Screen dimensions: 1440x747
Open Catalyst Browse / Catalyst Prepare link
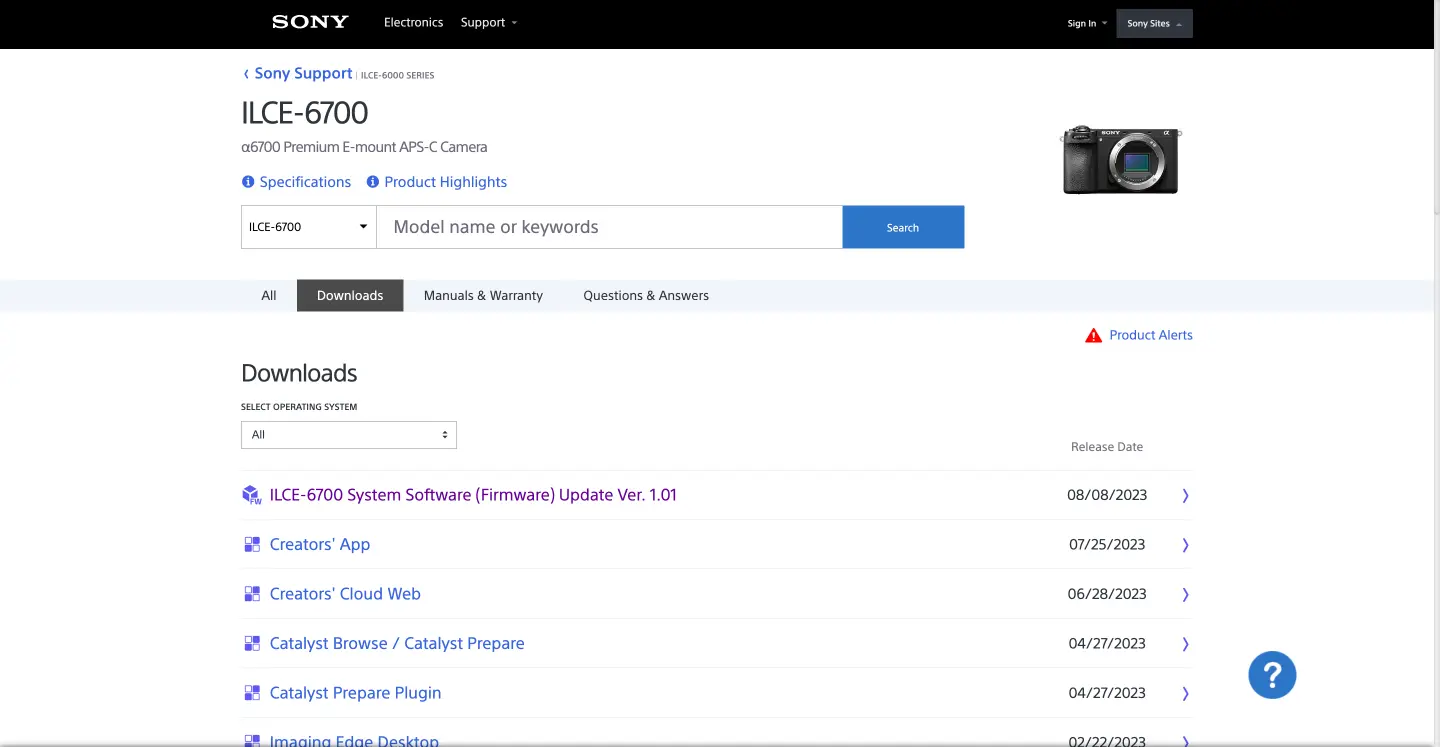(x=397, y=644)
